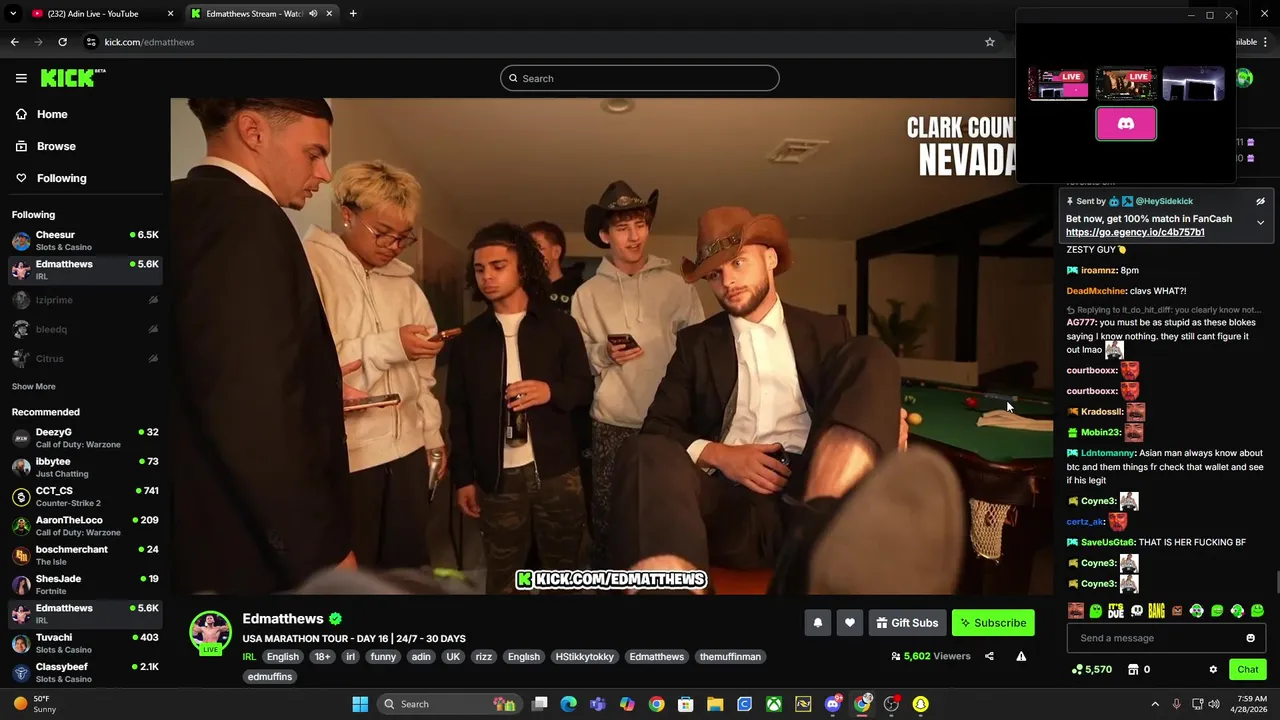
Task: Show hidden system tray icons
Action: [1155, 704]
